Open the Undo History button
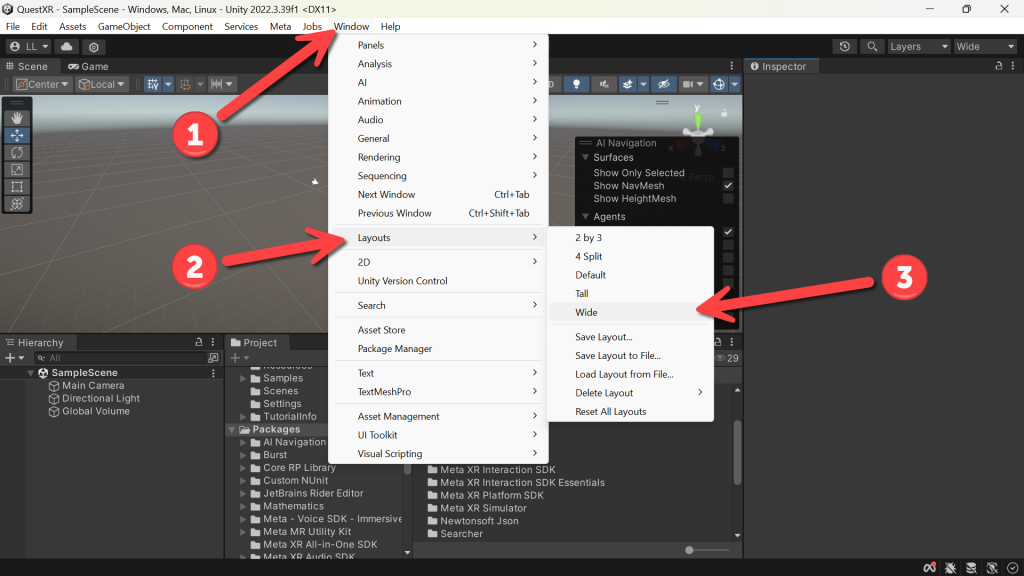 tap(844, 46)
